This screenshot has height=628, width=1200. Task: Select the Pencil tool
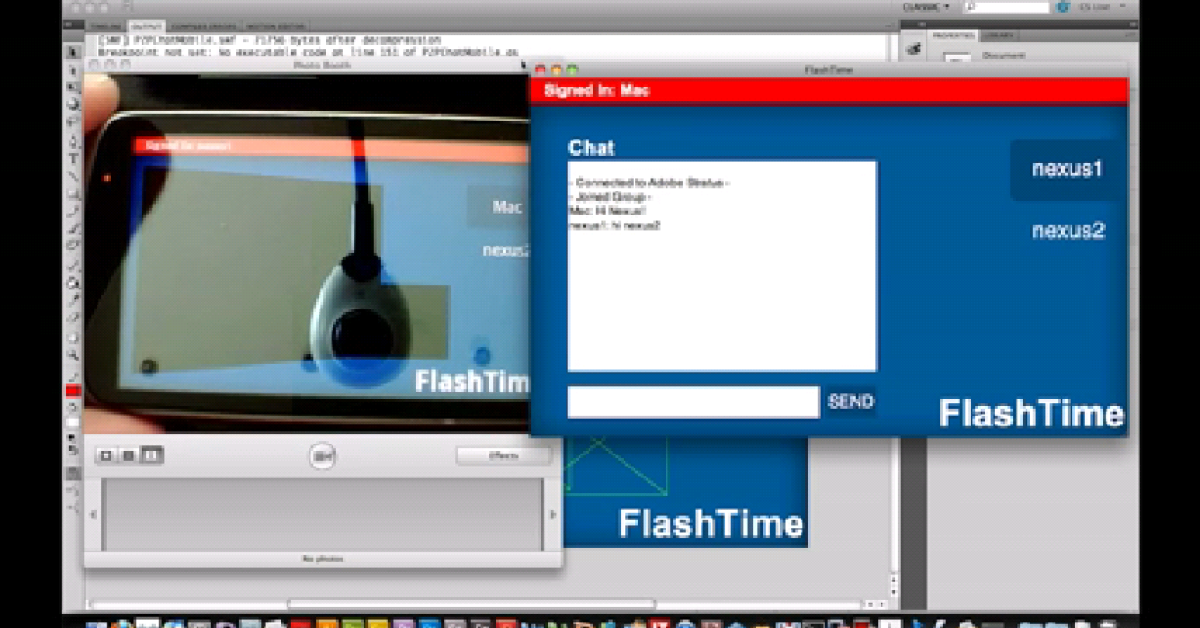pyautogui.click(x=73, y=211)
